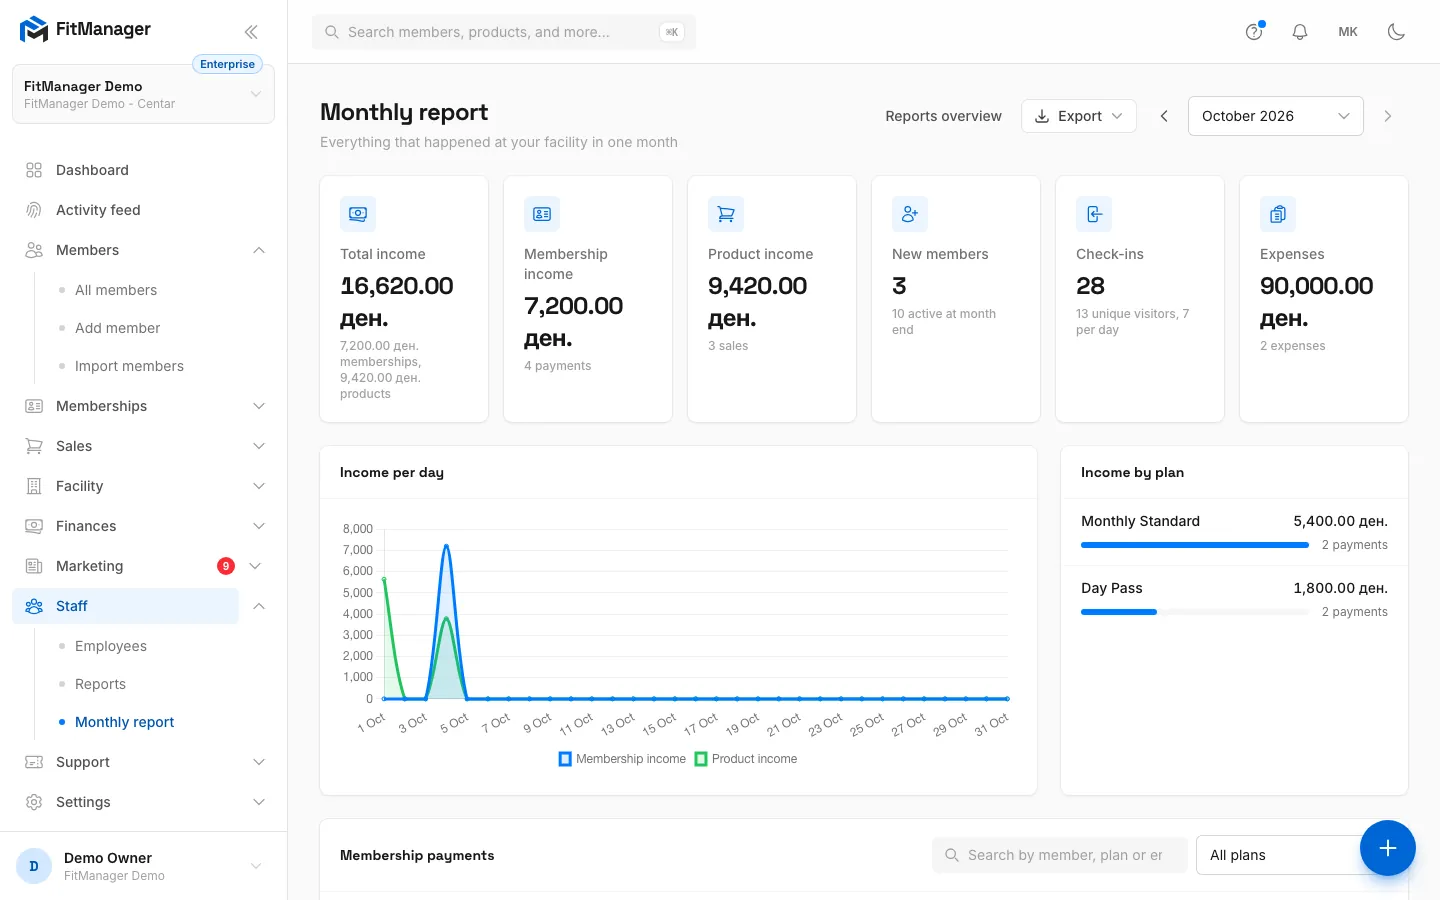Open the help question-mark icon
Image resolution: width=1440 pixels, height=900 pixels.
1254,32
